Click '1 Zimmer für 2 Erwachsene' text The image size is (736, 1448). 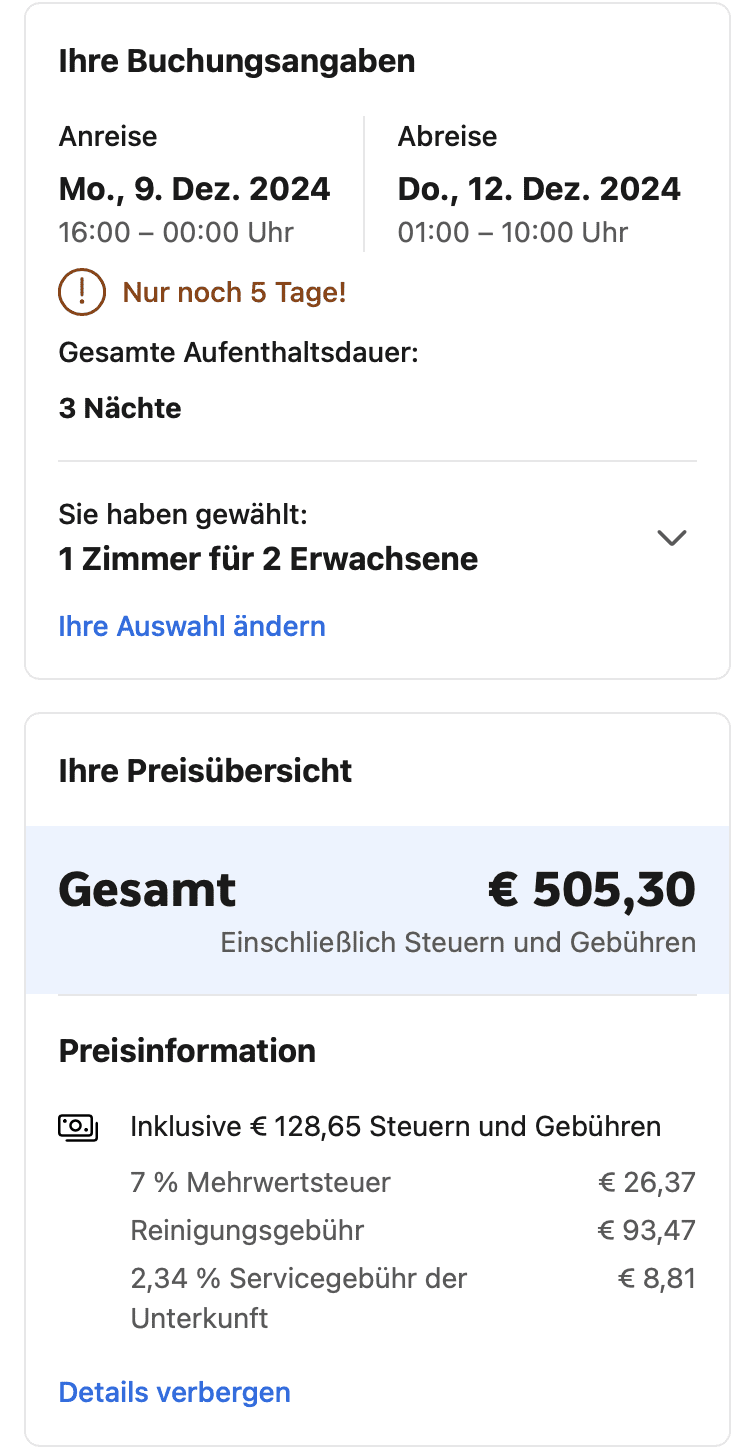[268, 559]
